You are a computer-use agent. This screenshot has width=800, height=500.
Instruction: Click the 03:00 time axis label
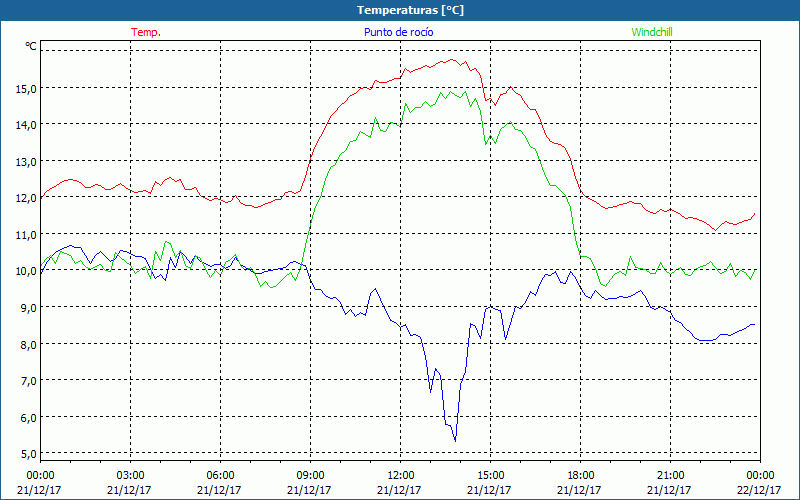click(130, 476)
